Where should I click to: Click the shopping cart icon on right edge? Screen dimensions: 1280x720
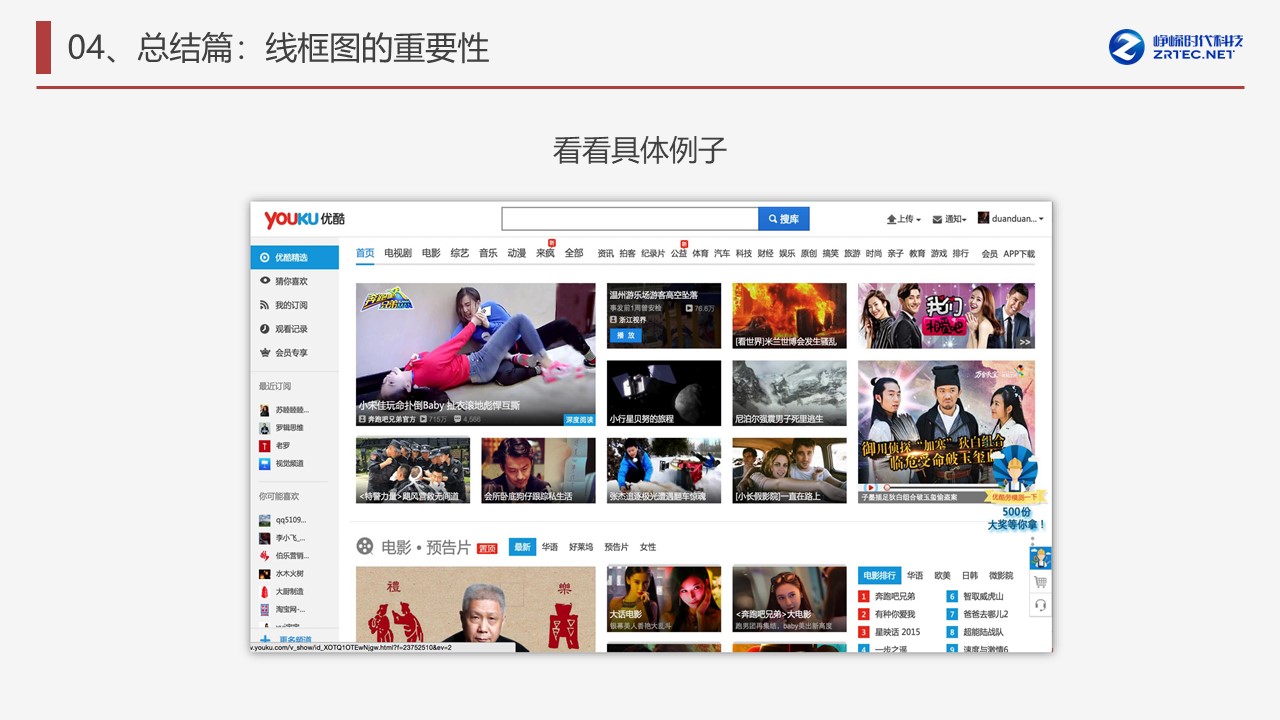point(1040,582)
